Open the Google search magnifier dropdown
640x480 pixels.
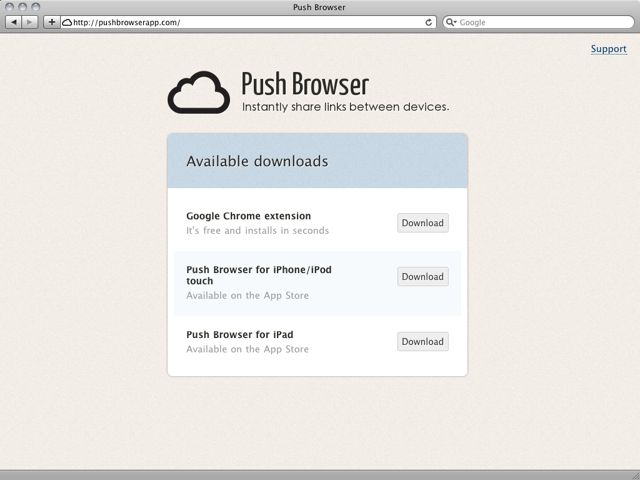451,22
